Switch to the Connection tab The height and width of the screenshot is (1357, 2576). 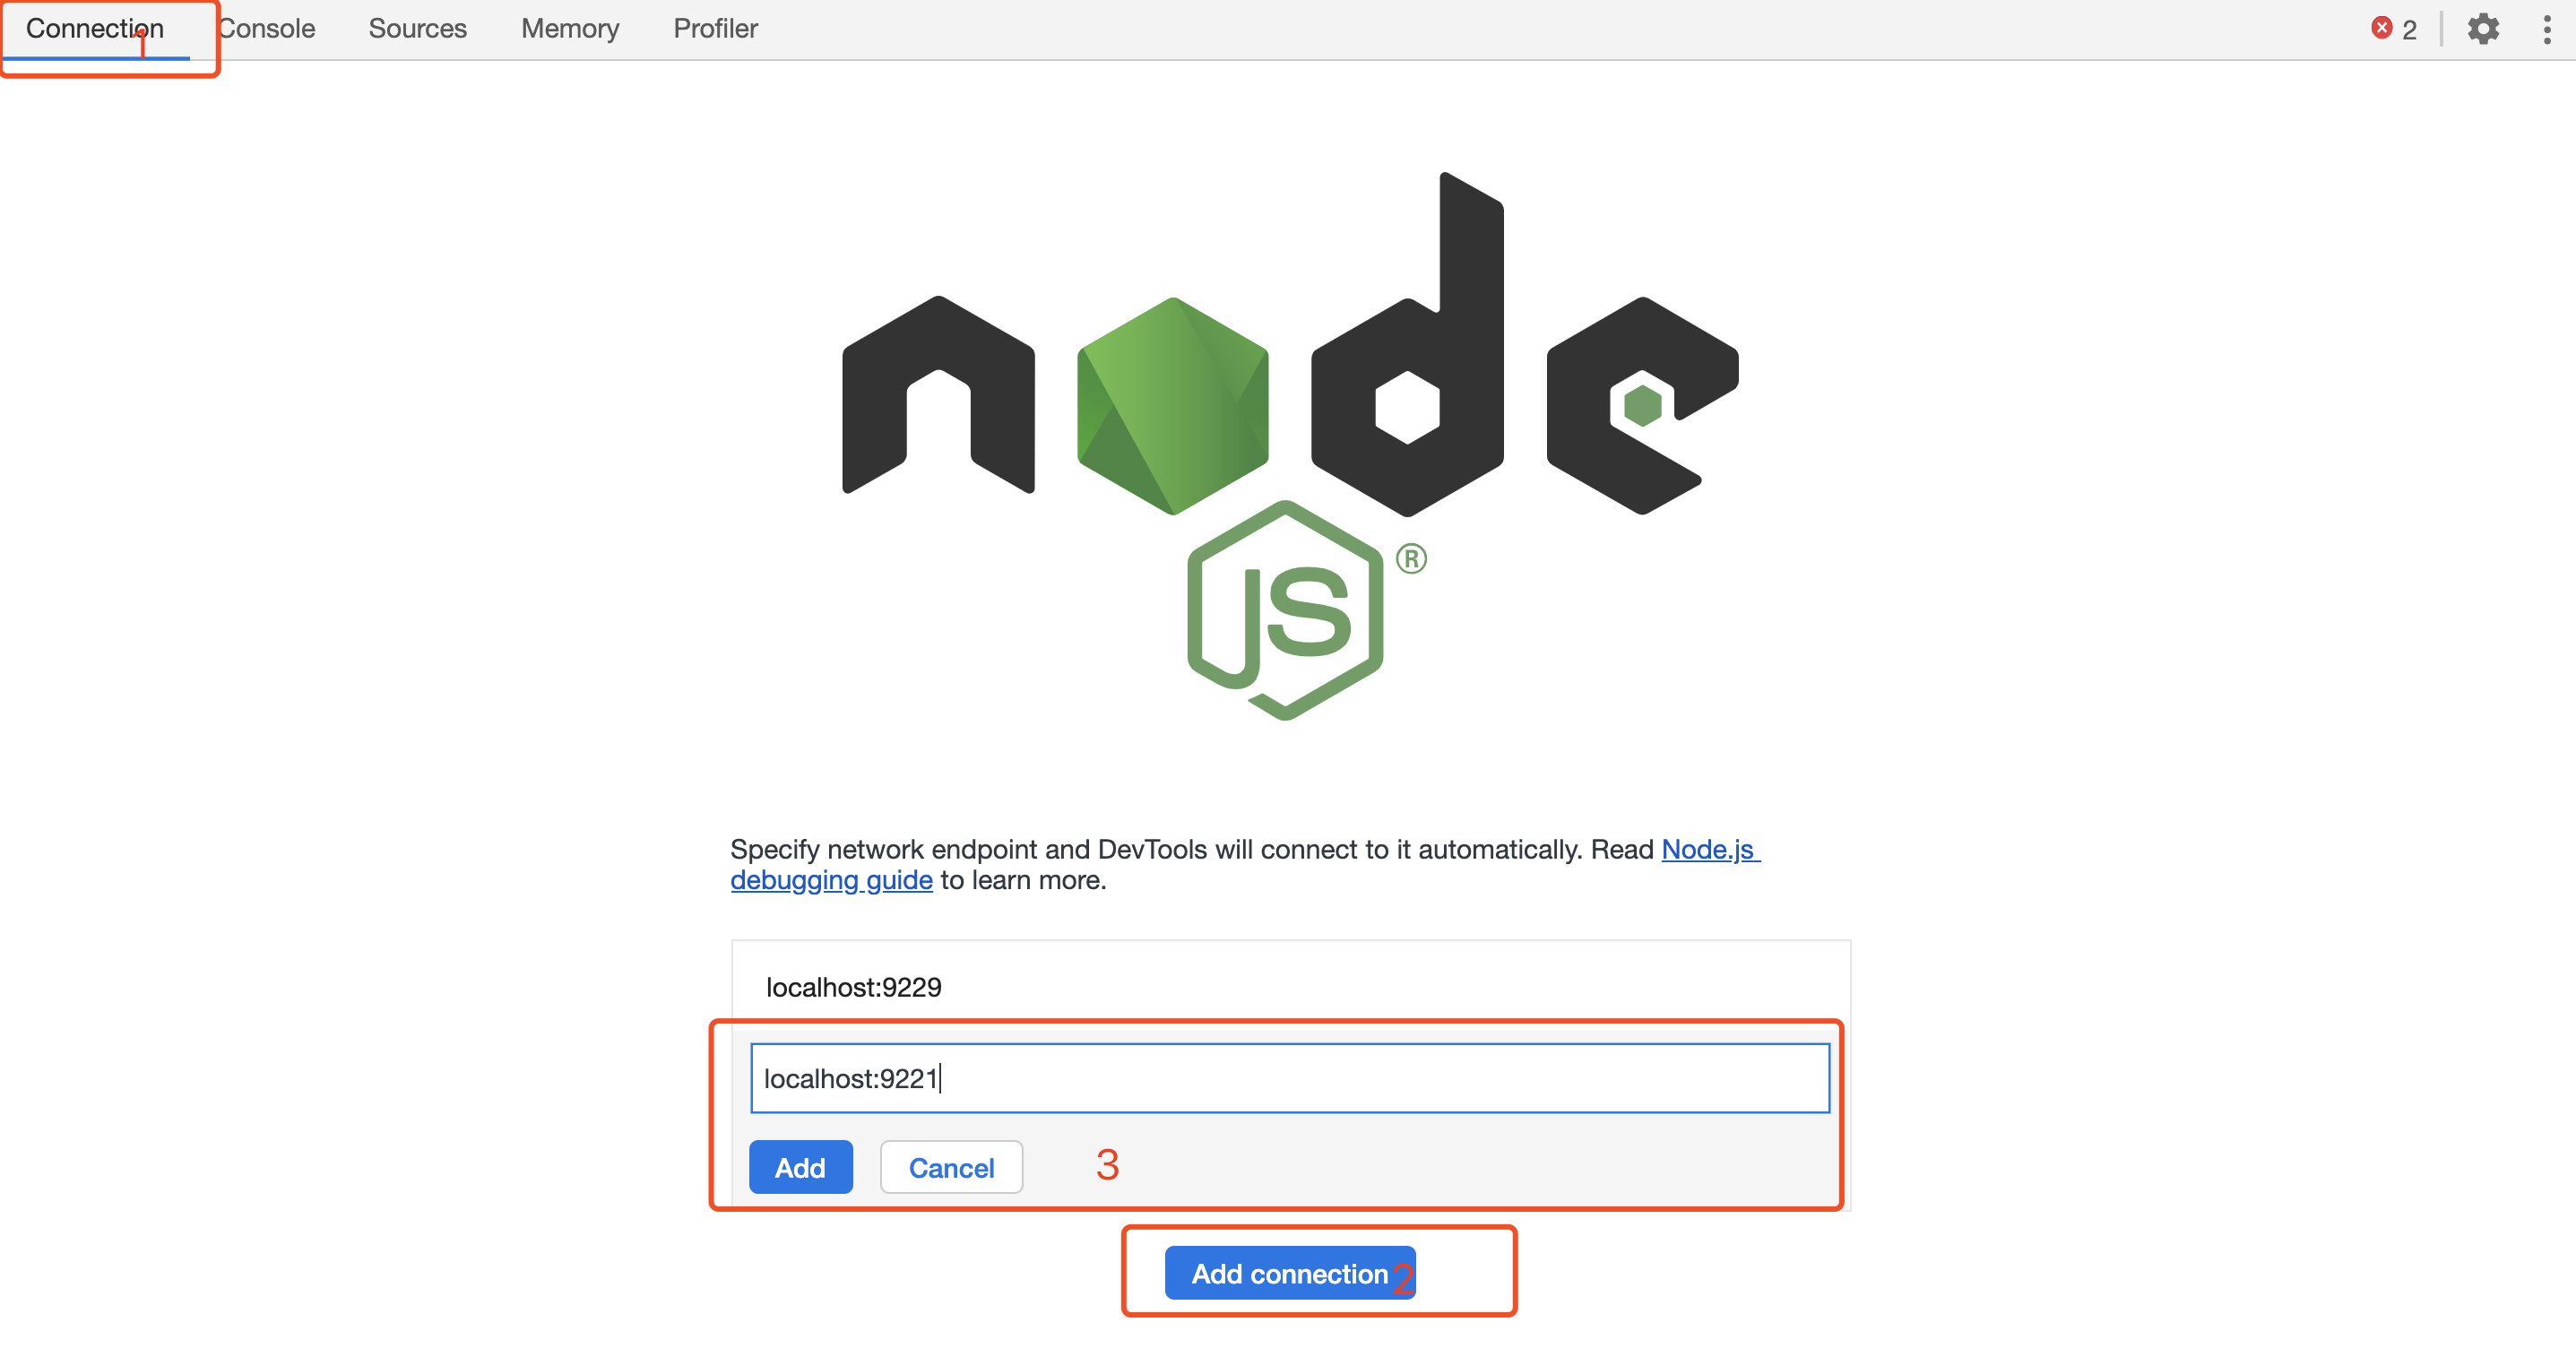pos(95,29)
